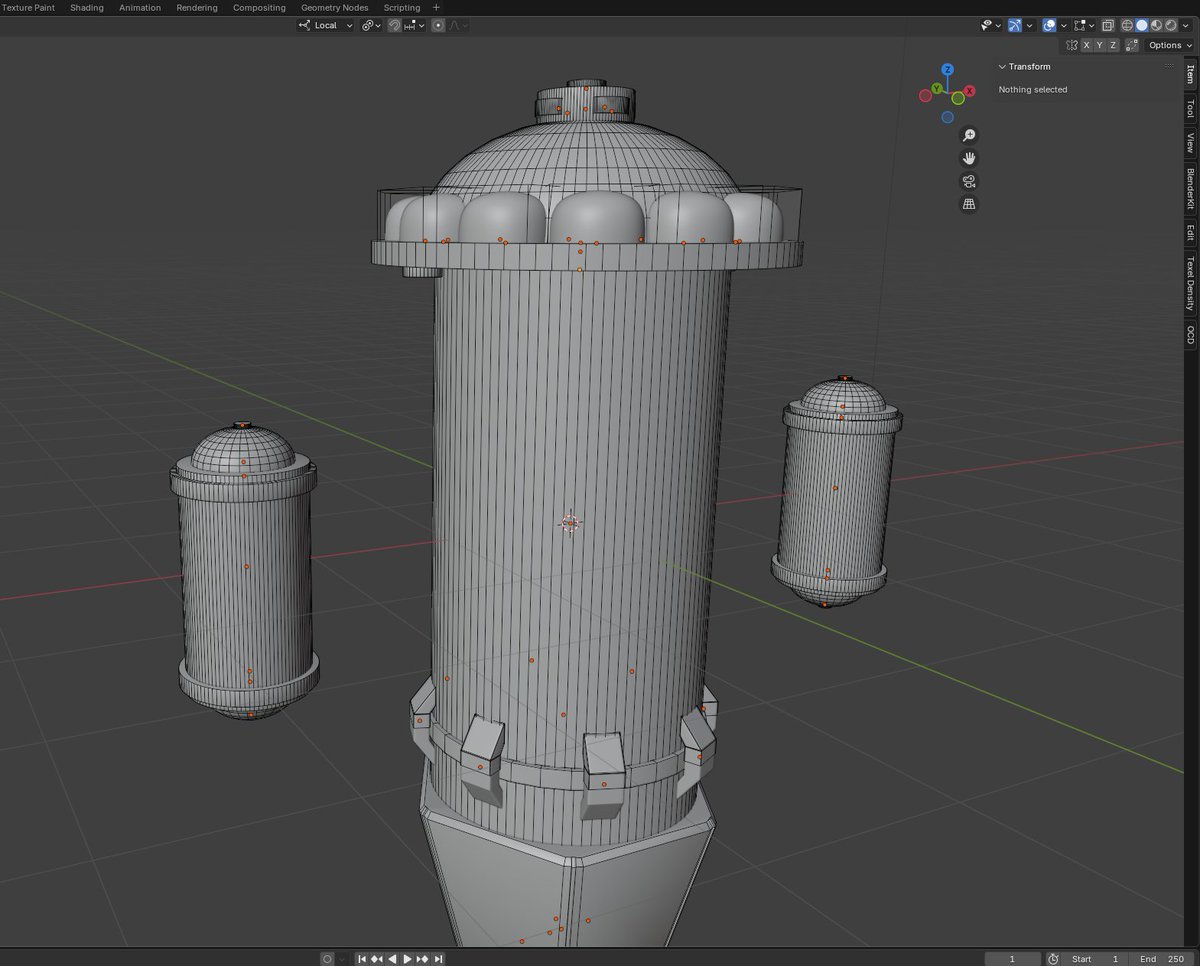Switch to Geometry Nodes workspace
This screenshot has height=966, width=1200.
point(335,7)
